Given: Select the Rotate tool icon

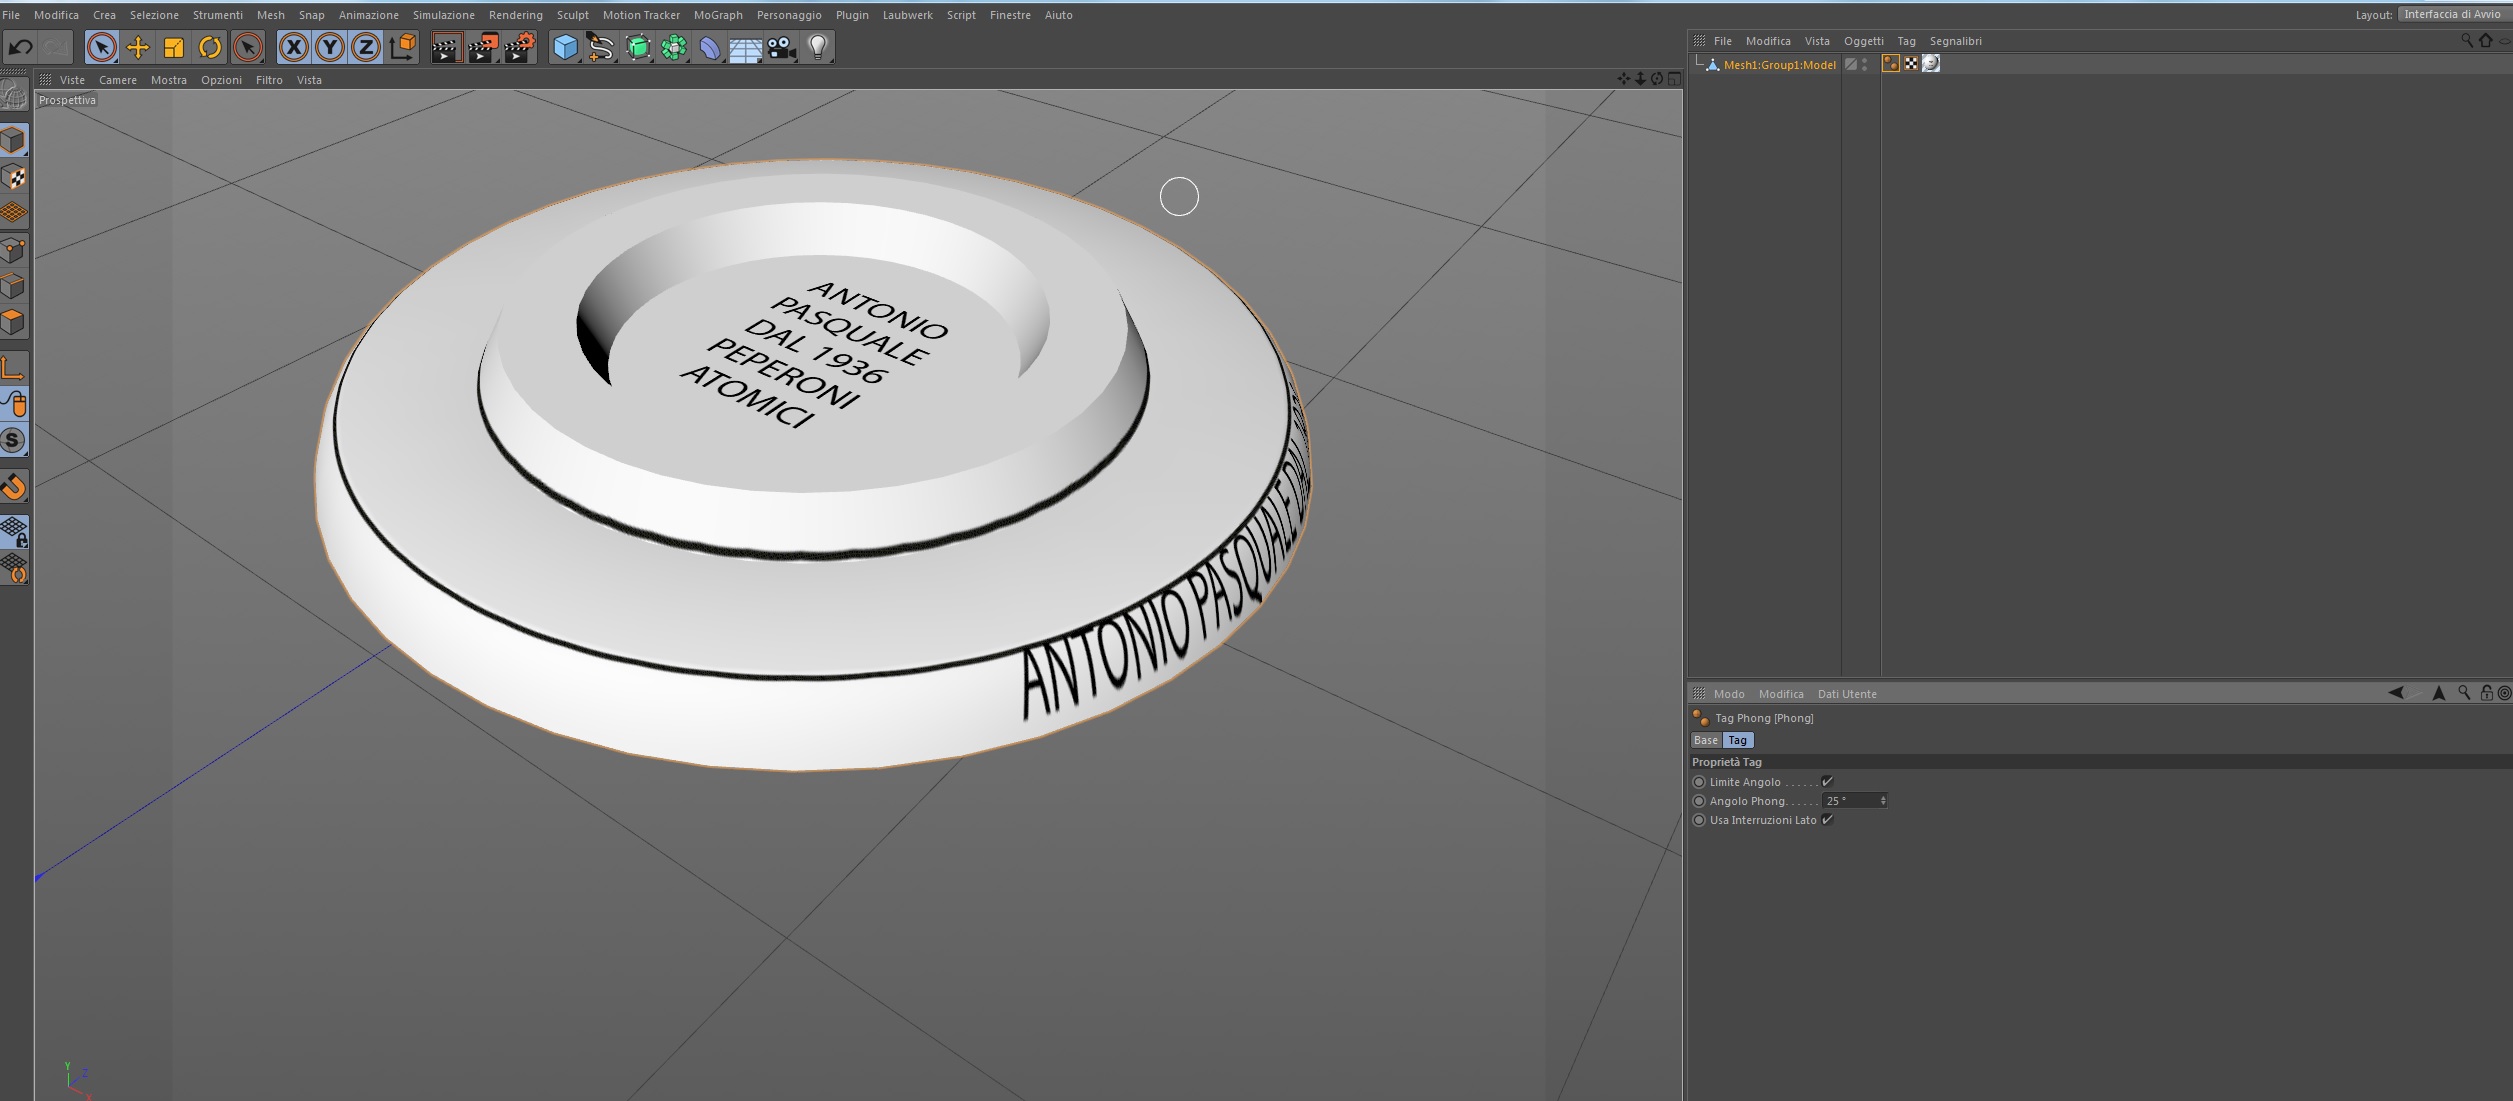Looking at the screenshot, I should pos(210,47).
